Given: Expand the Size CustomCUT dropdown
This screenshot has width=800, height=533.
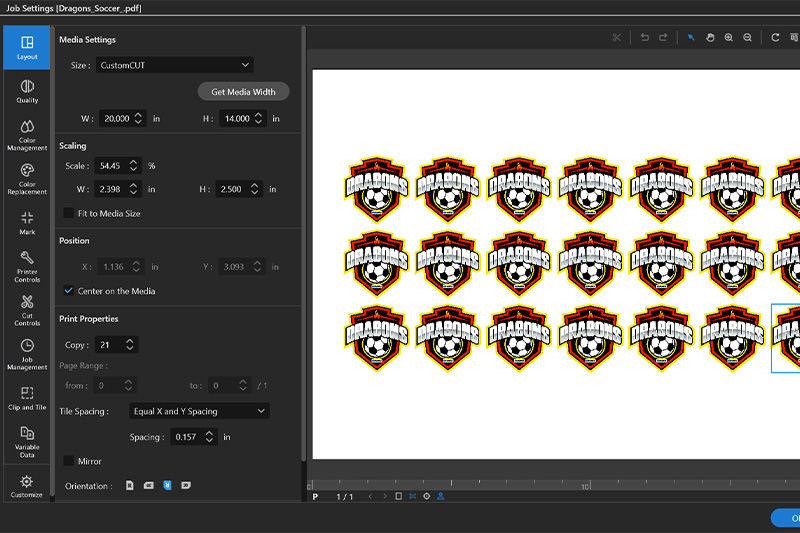Looking at the screenshot, I should (x=174, y=65).
